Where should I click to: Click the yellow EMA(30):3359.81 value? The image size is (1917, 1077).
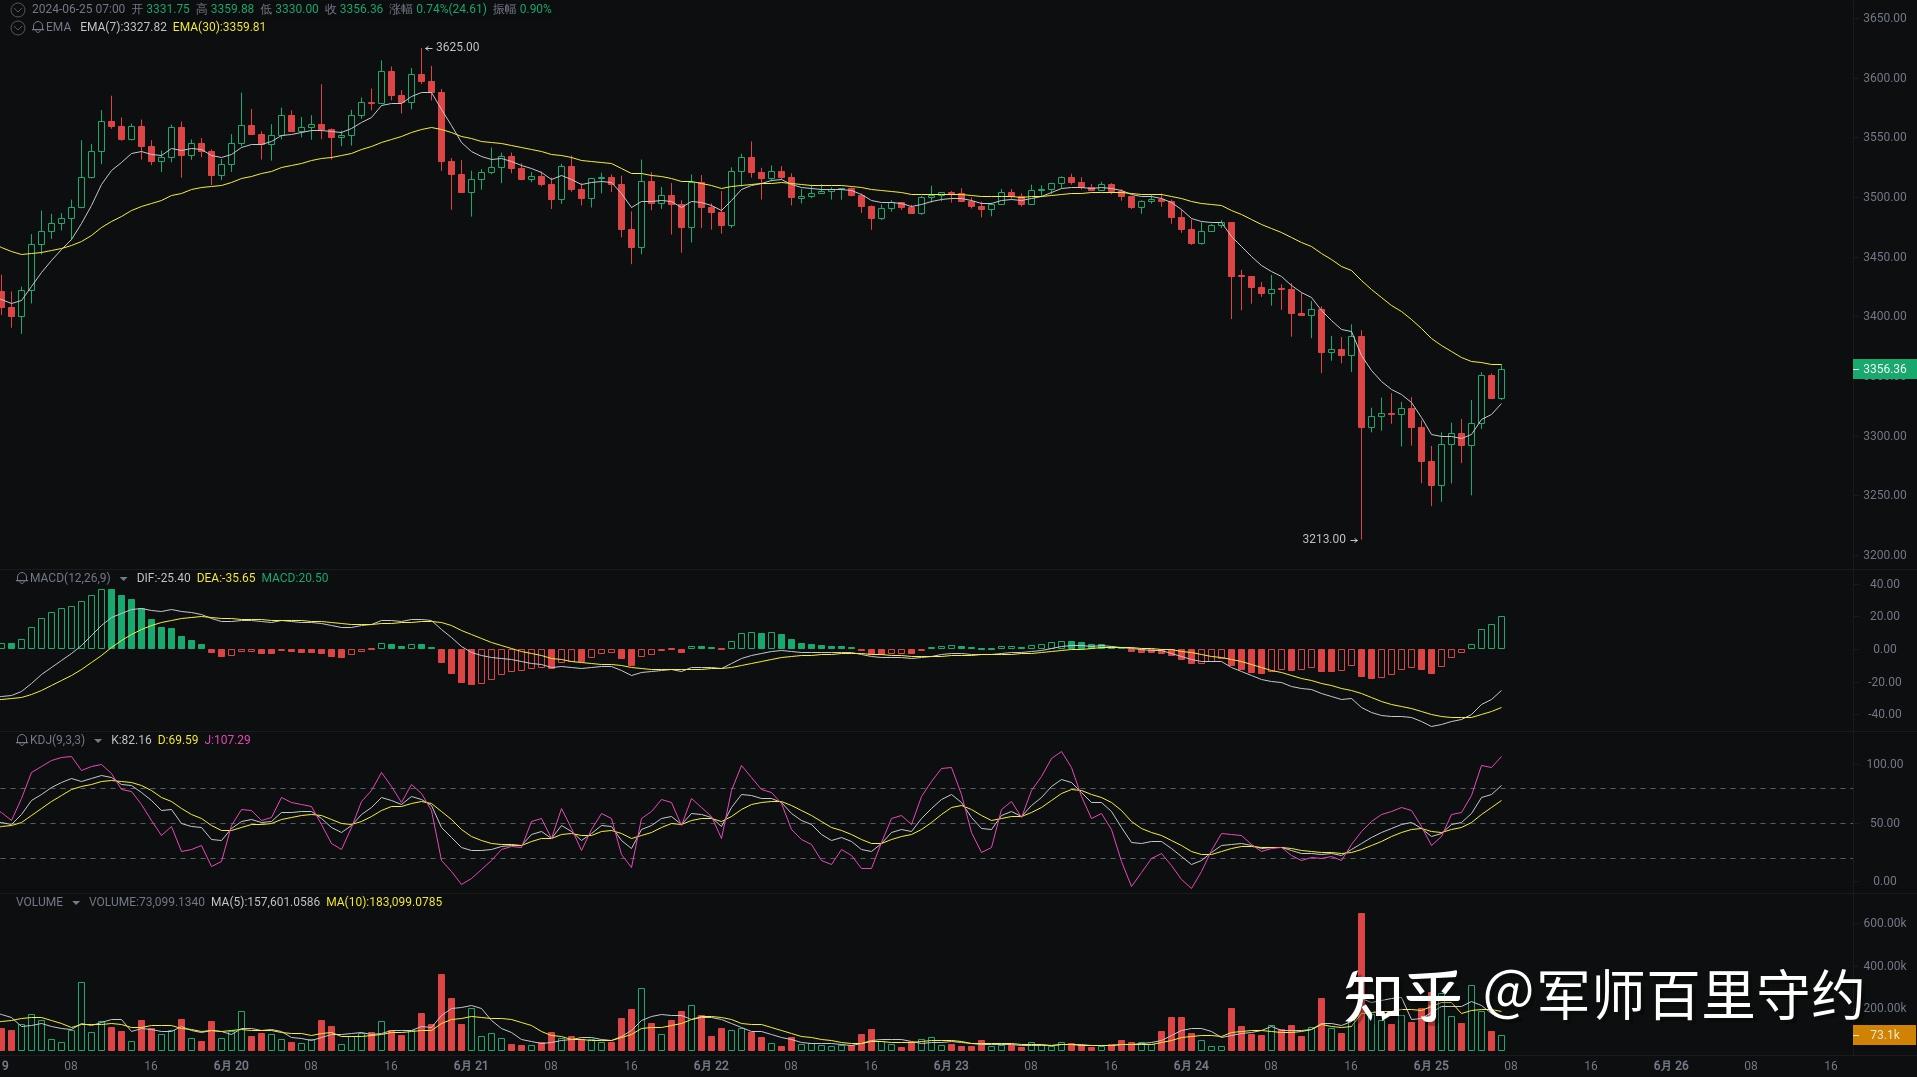point(220,27)
